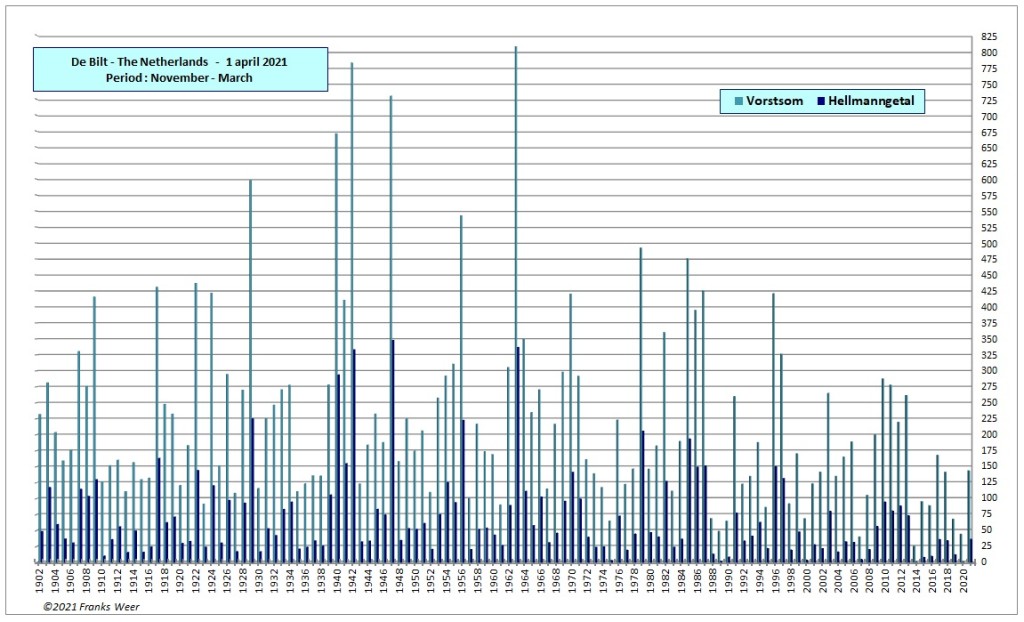Click the 1979 Vorstsom bar near 490

point(640,400)
